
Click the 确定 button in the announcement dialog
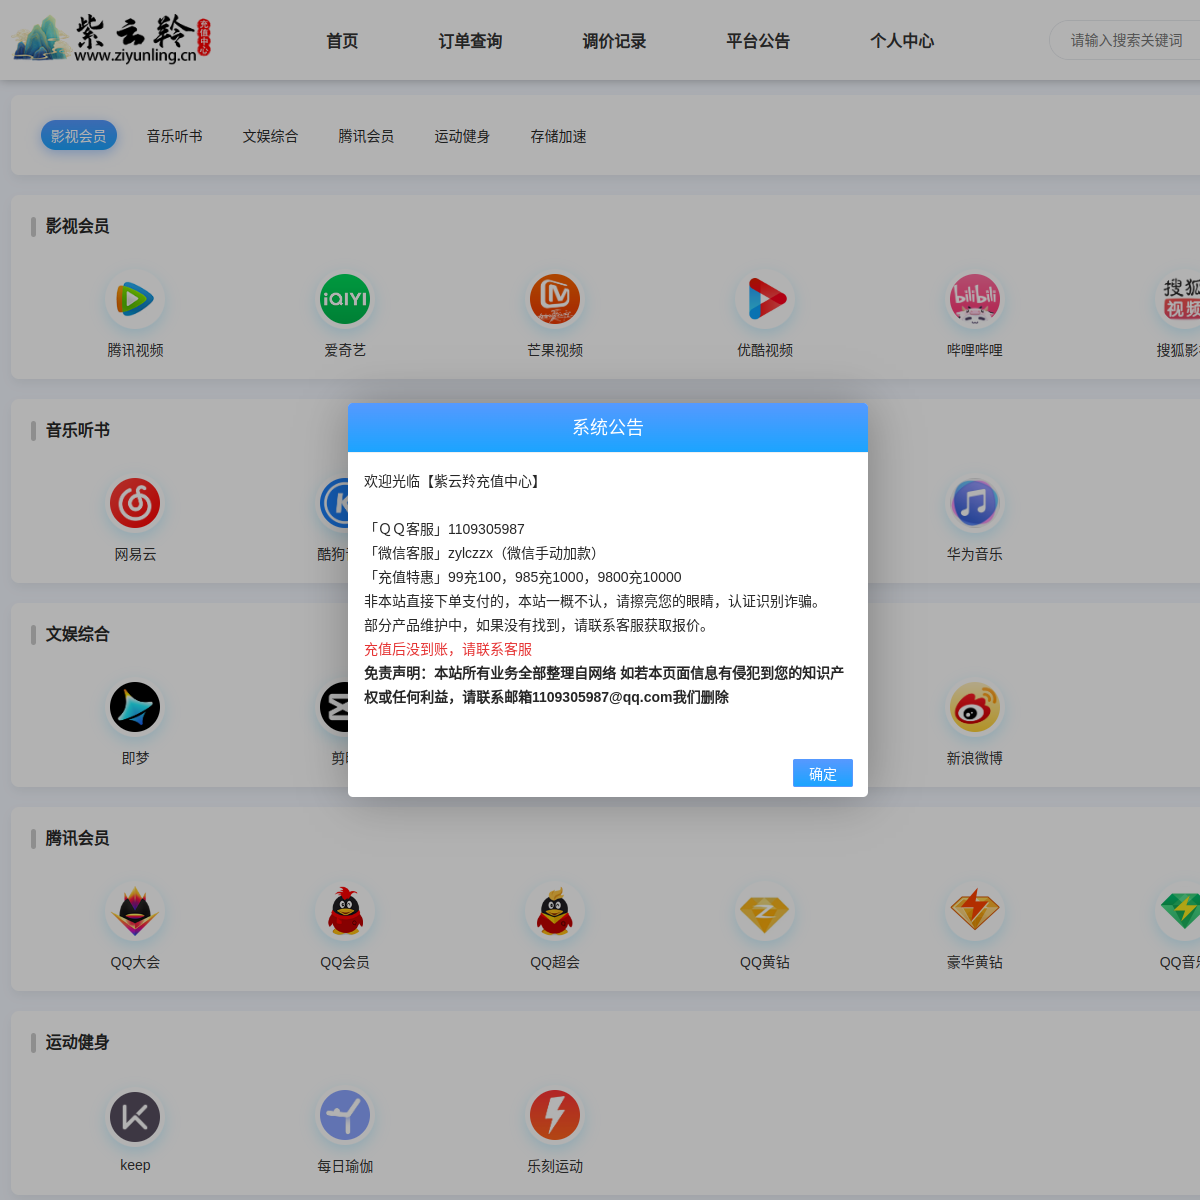(822, 773)
